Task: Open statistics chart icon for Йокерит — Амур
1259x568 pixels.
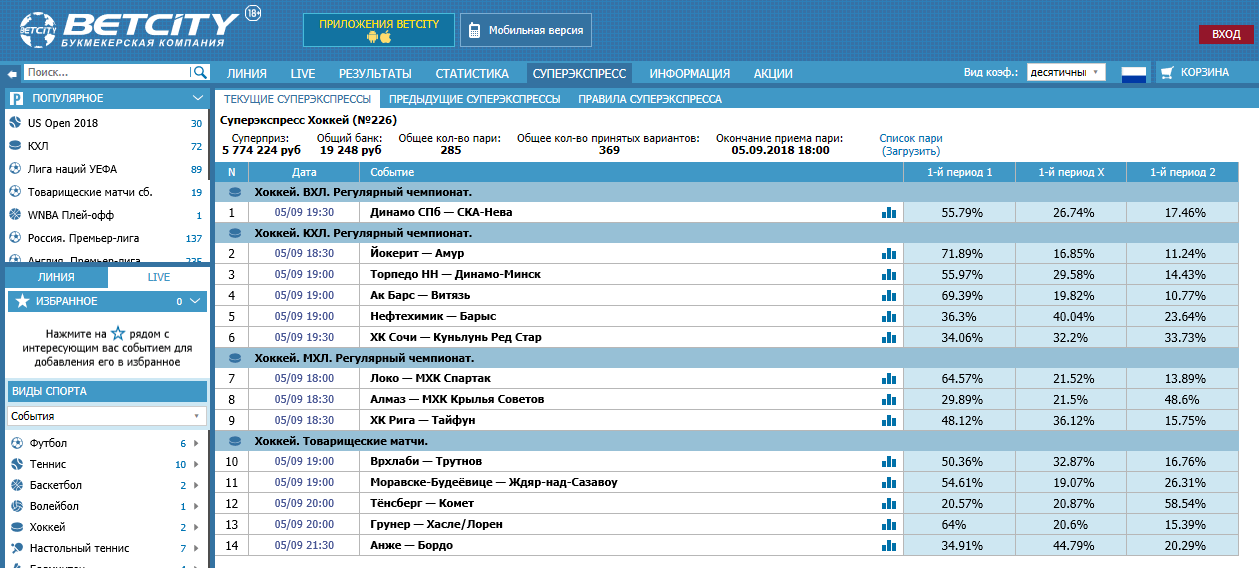Action: coord(888,254)
